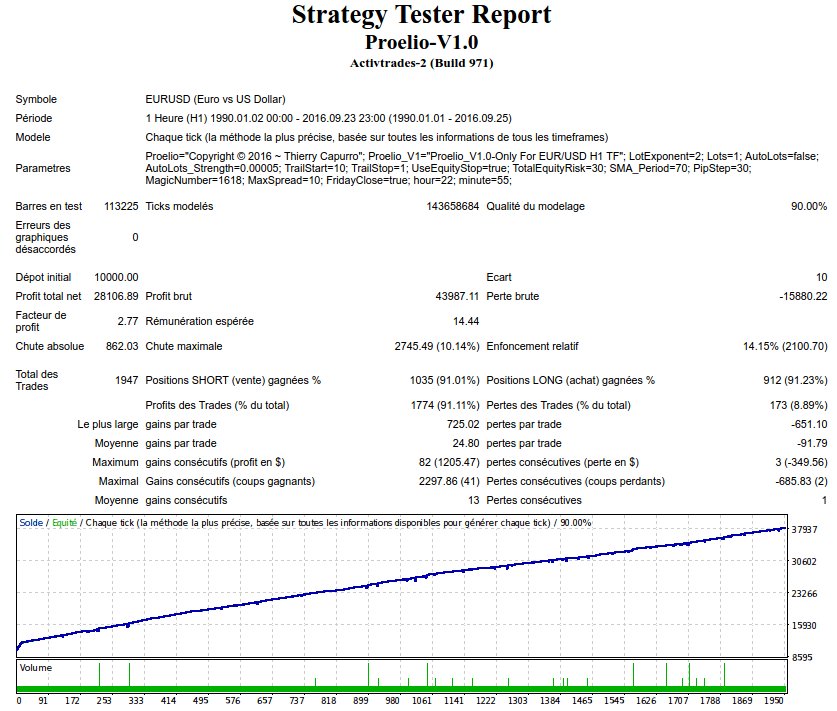Click the 23266 axis label on chart
This screenshot has width=837, height=711.
coord(804,594)
